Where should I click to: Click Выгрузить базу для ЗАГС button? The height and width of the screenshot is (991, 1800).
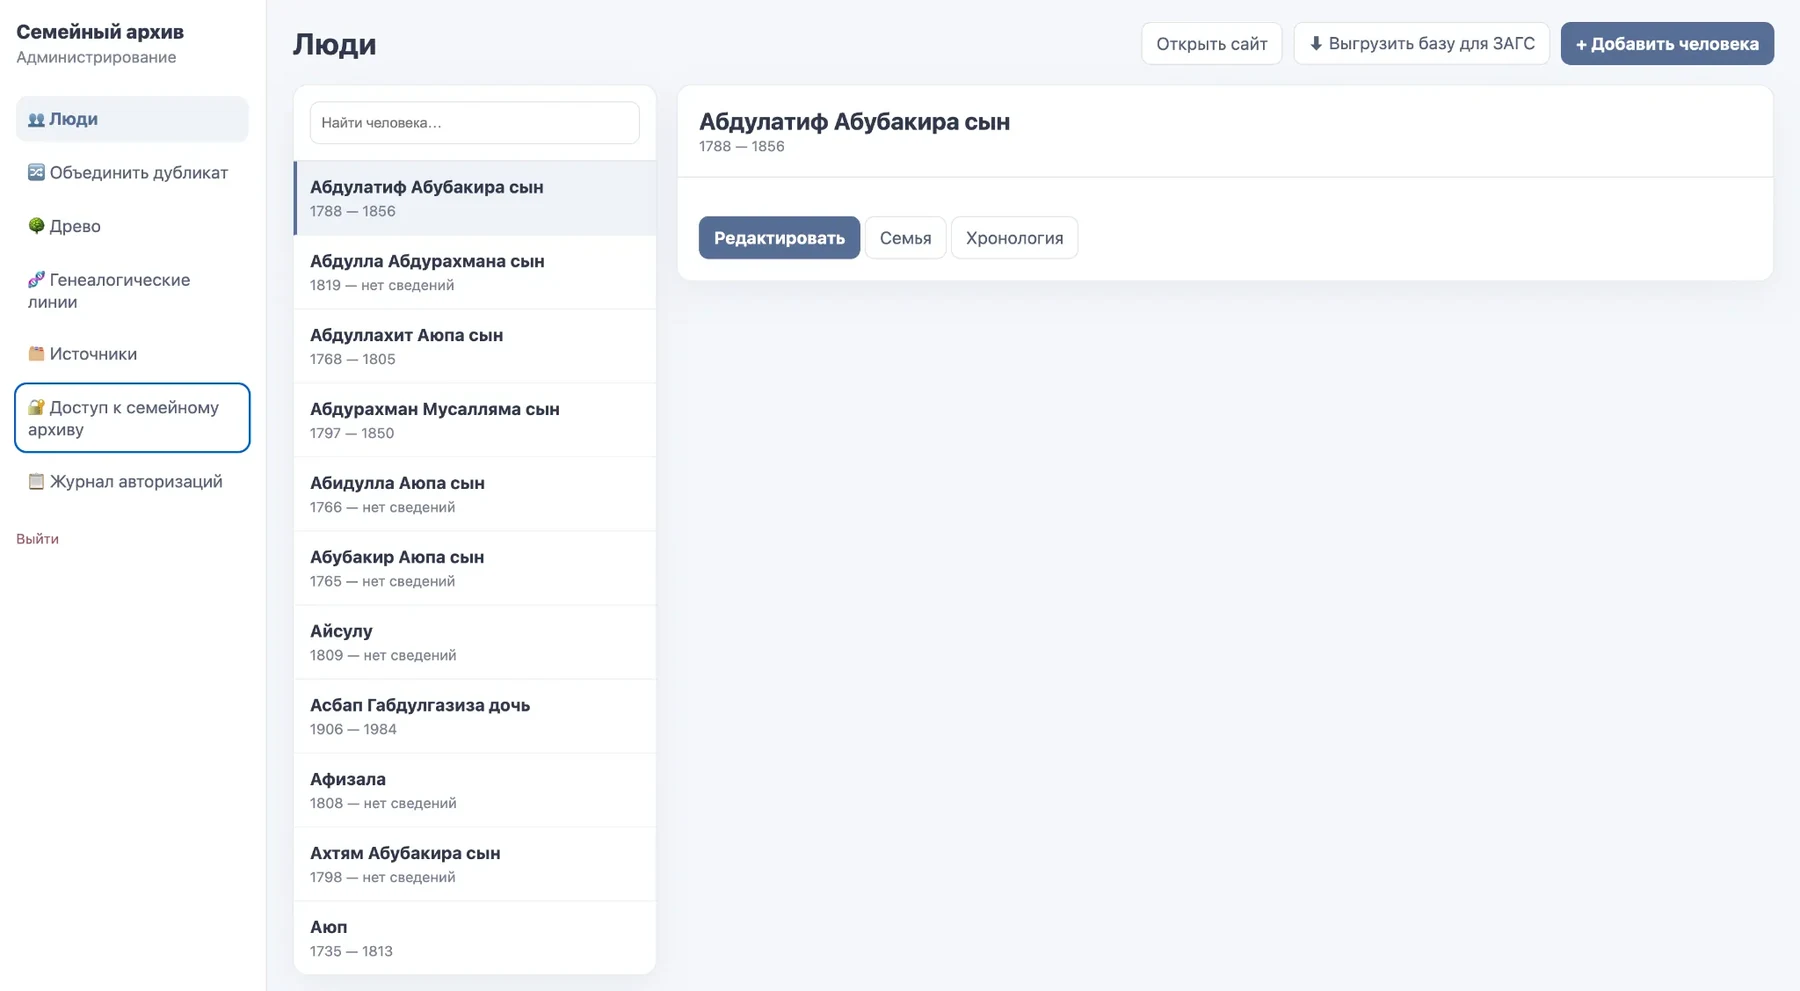pyautogui.click(x=1422, y=44)
